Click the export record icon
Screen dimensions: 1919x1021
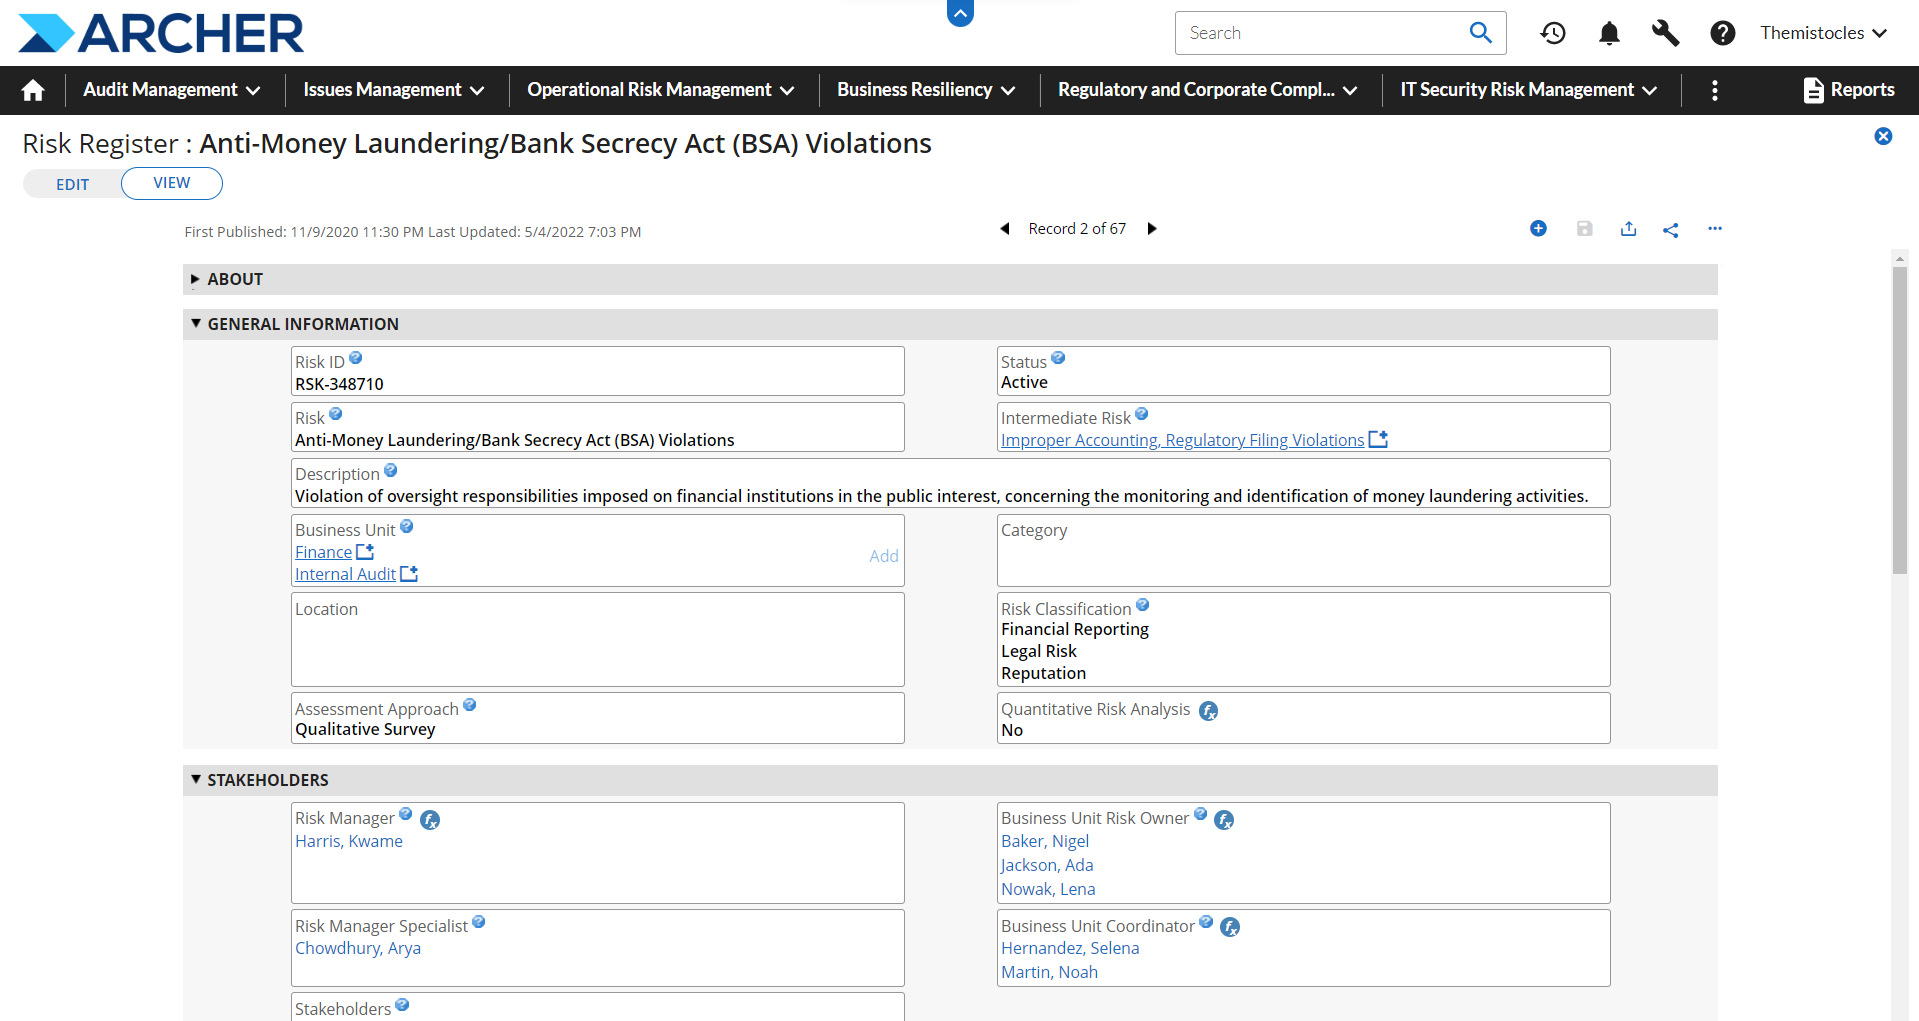[1628, 229]
